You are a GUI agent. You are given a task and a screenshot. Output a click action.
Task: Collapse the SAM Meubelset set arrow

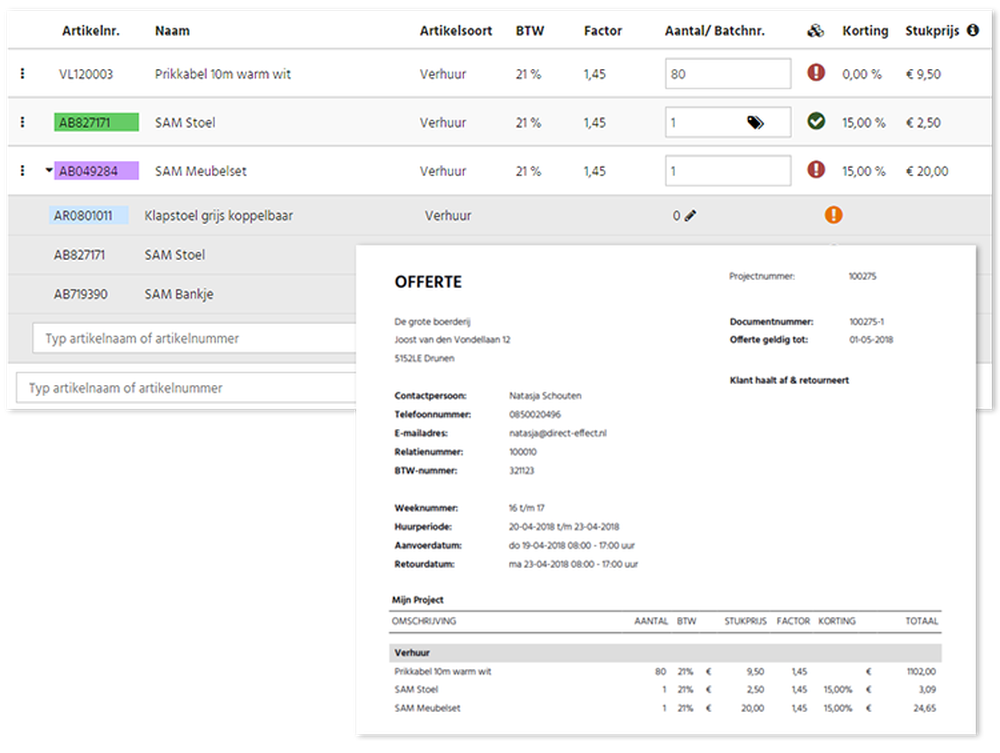(x=48, y=170)
